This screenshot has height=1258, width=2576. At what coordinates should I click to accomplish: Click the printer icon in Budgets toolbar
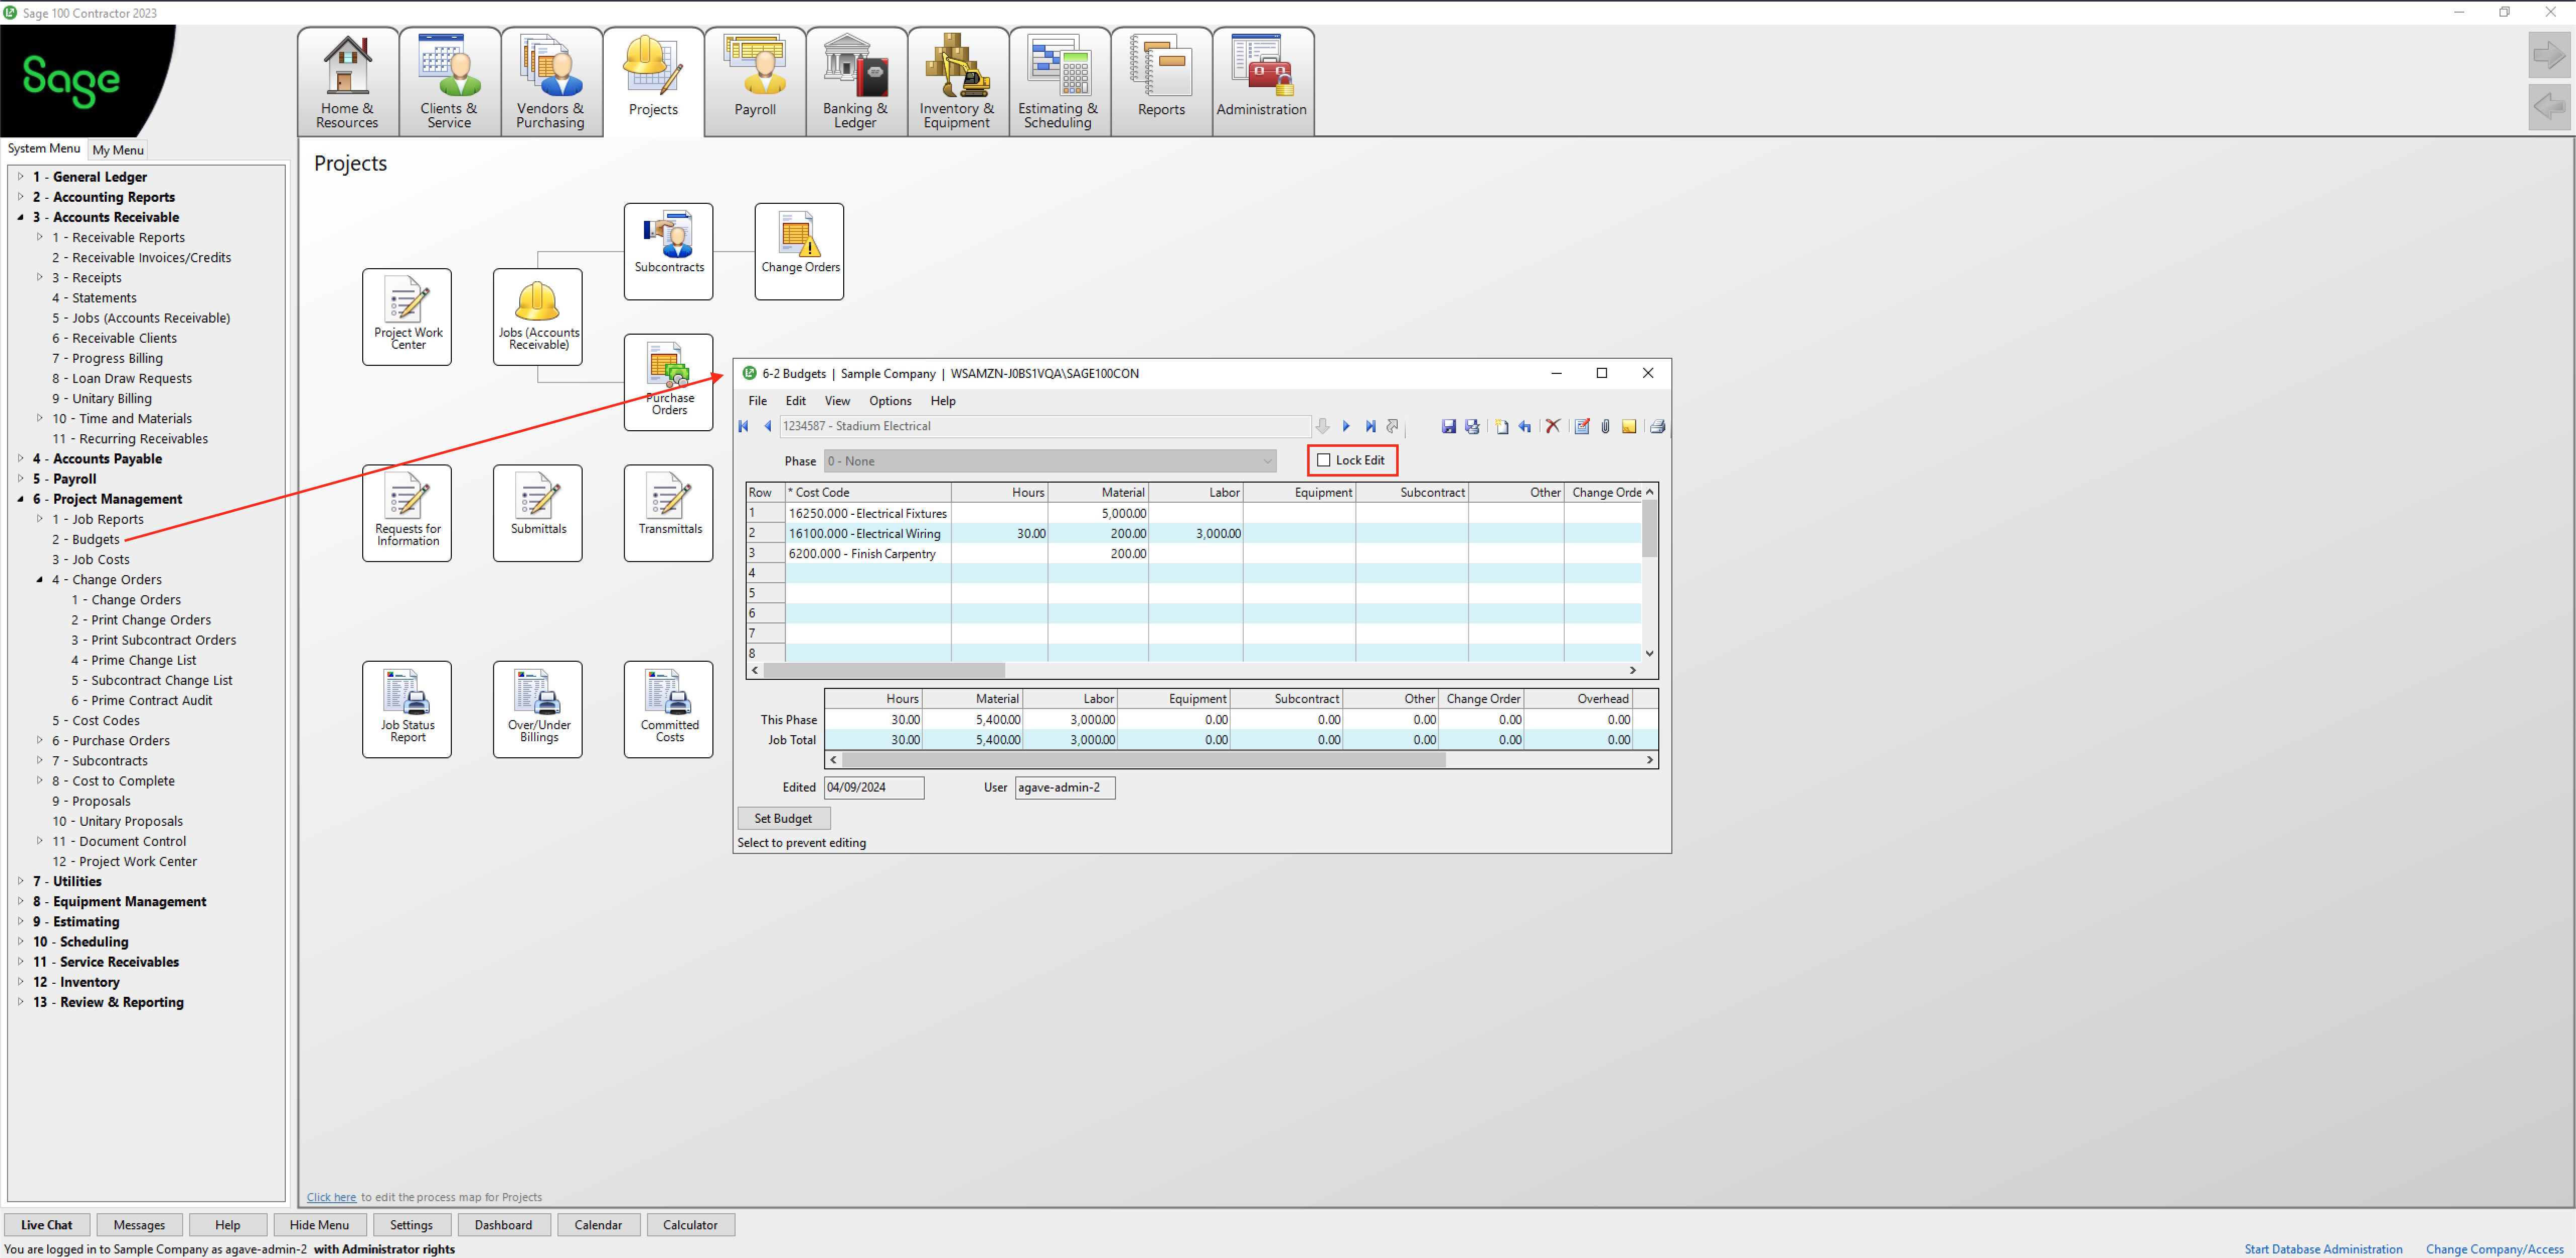pyautogui.click(x=1657, y=427)
